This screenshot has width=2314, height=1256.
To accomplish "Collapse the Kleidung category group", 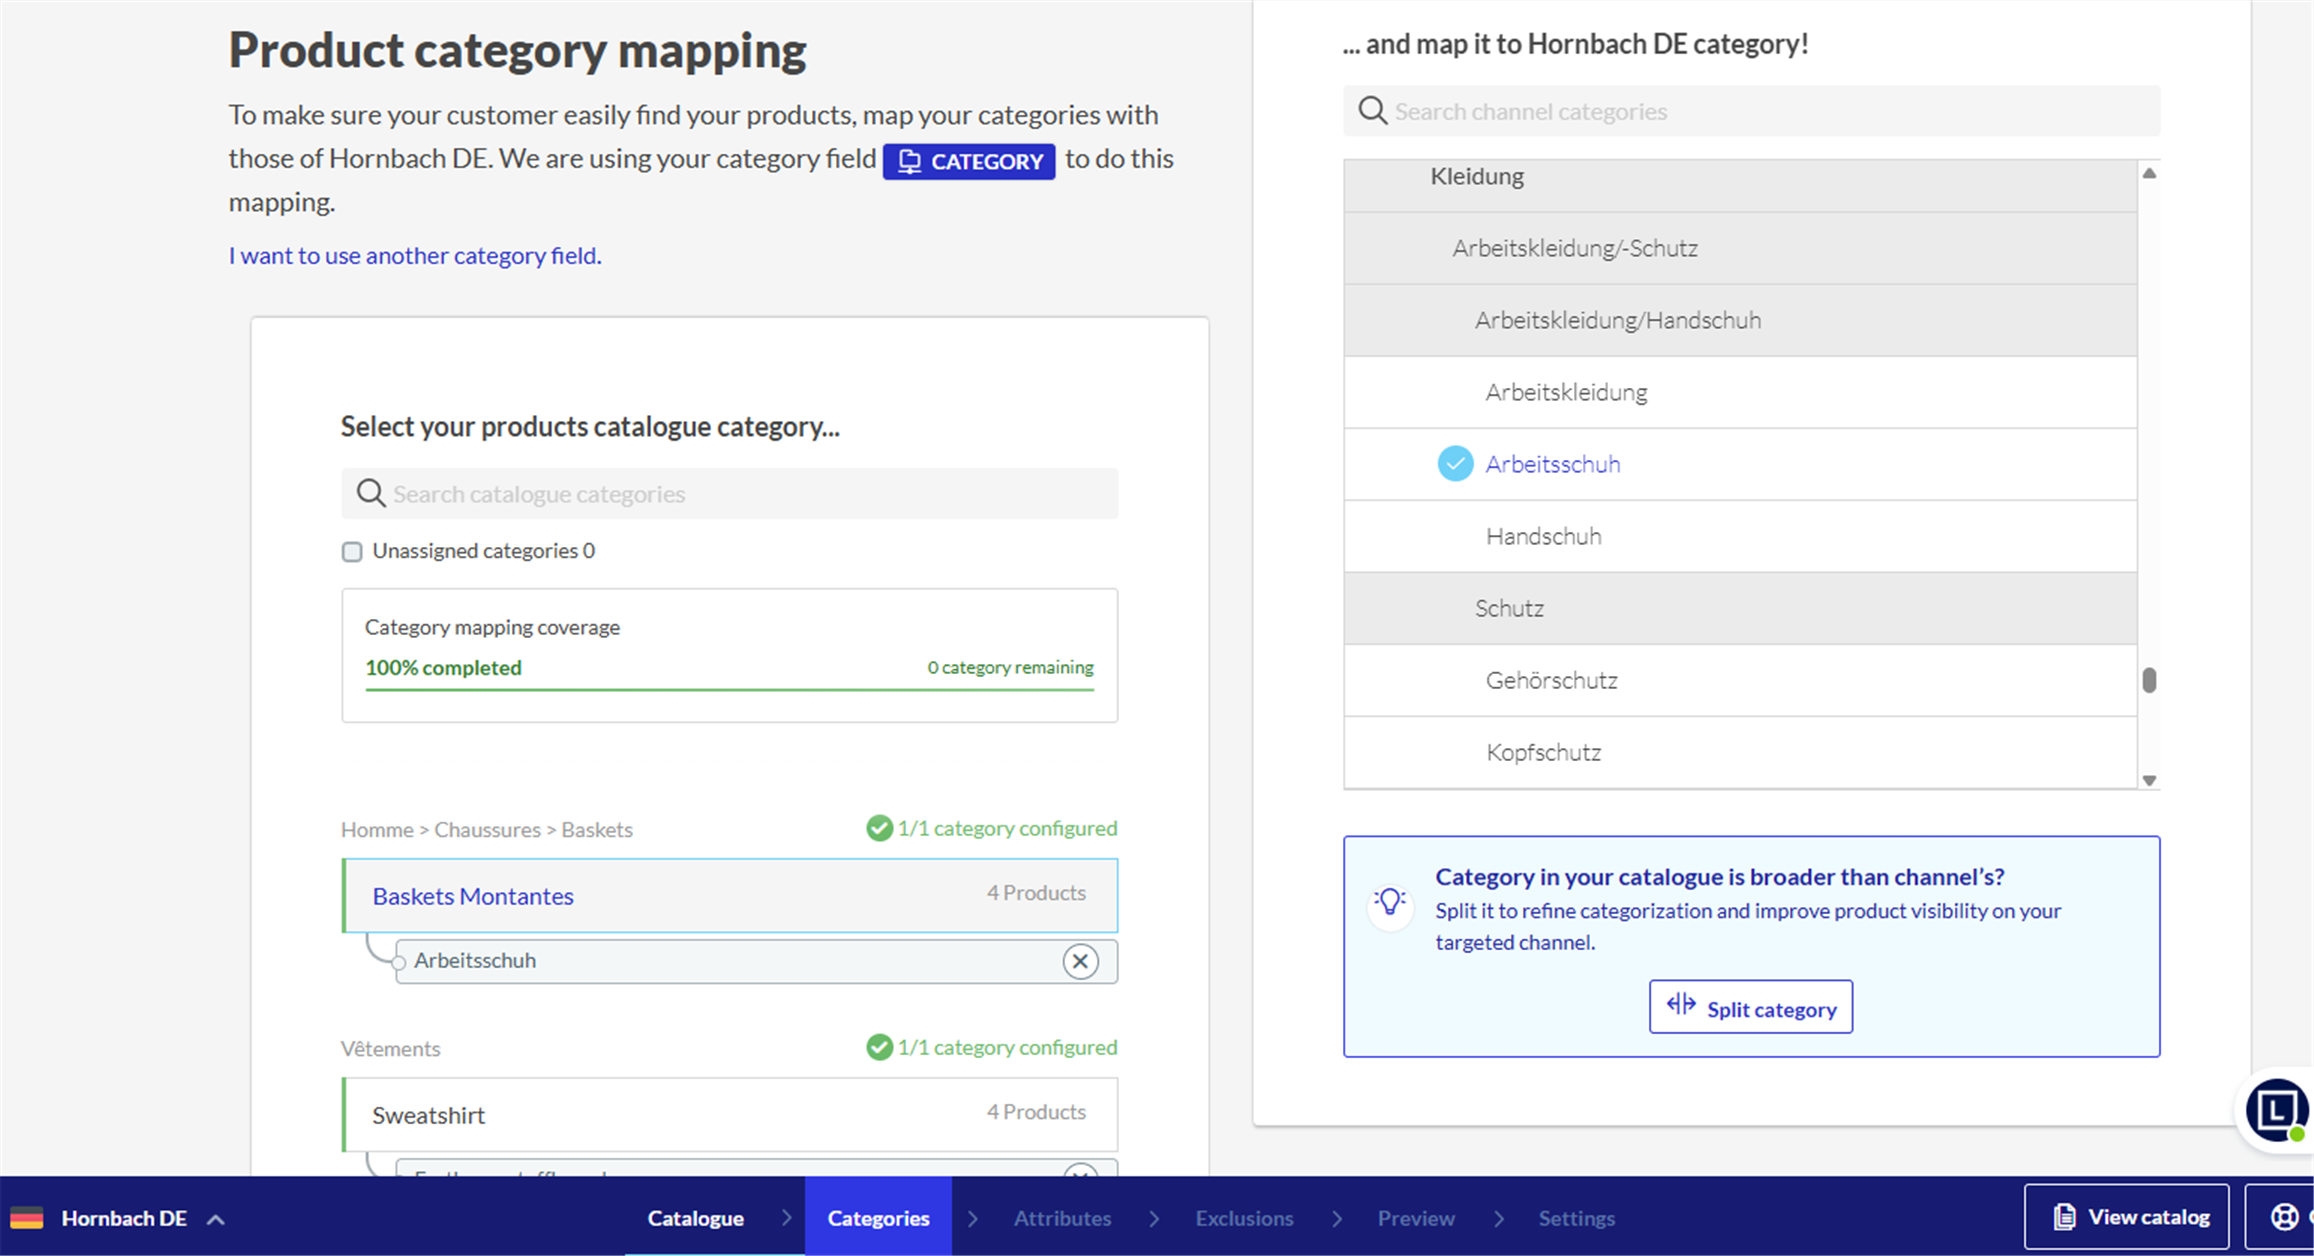I will coord(1476,177).
